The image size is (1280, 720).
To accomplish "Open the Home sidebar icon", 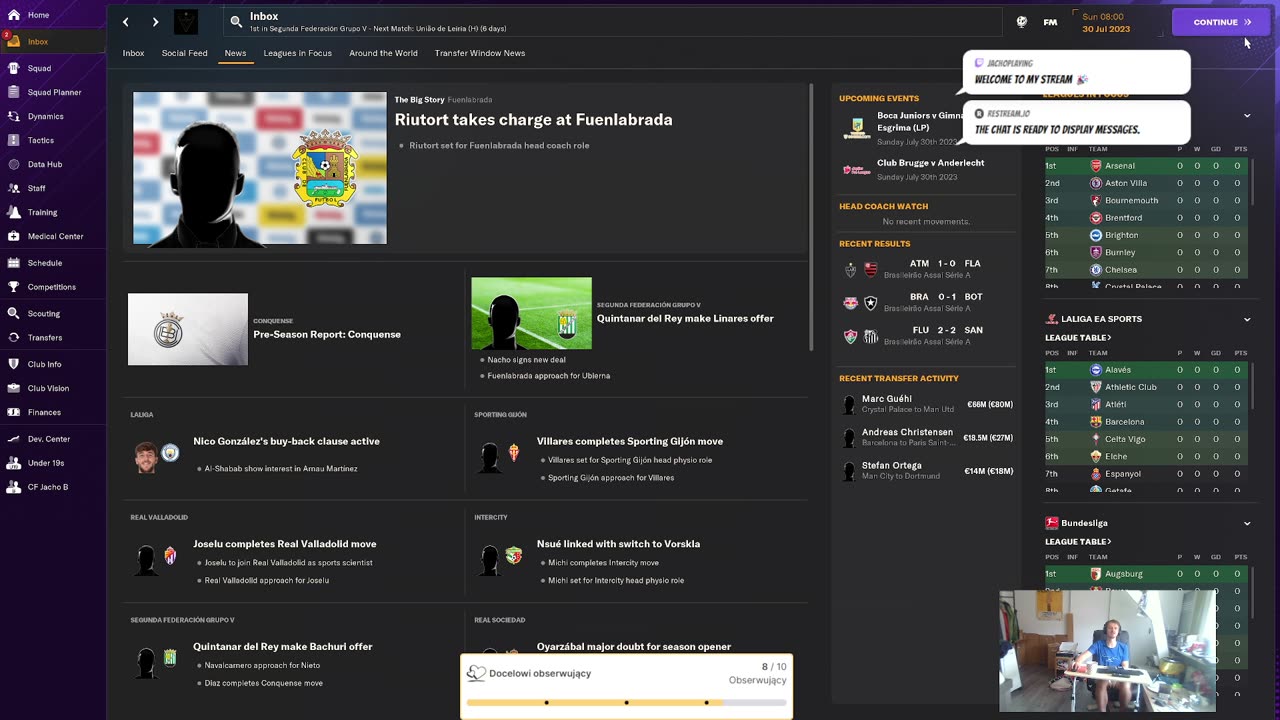I will (x=14, y=15).
